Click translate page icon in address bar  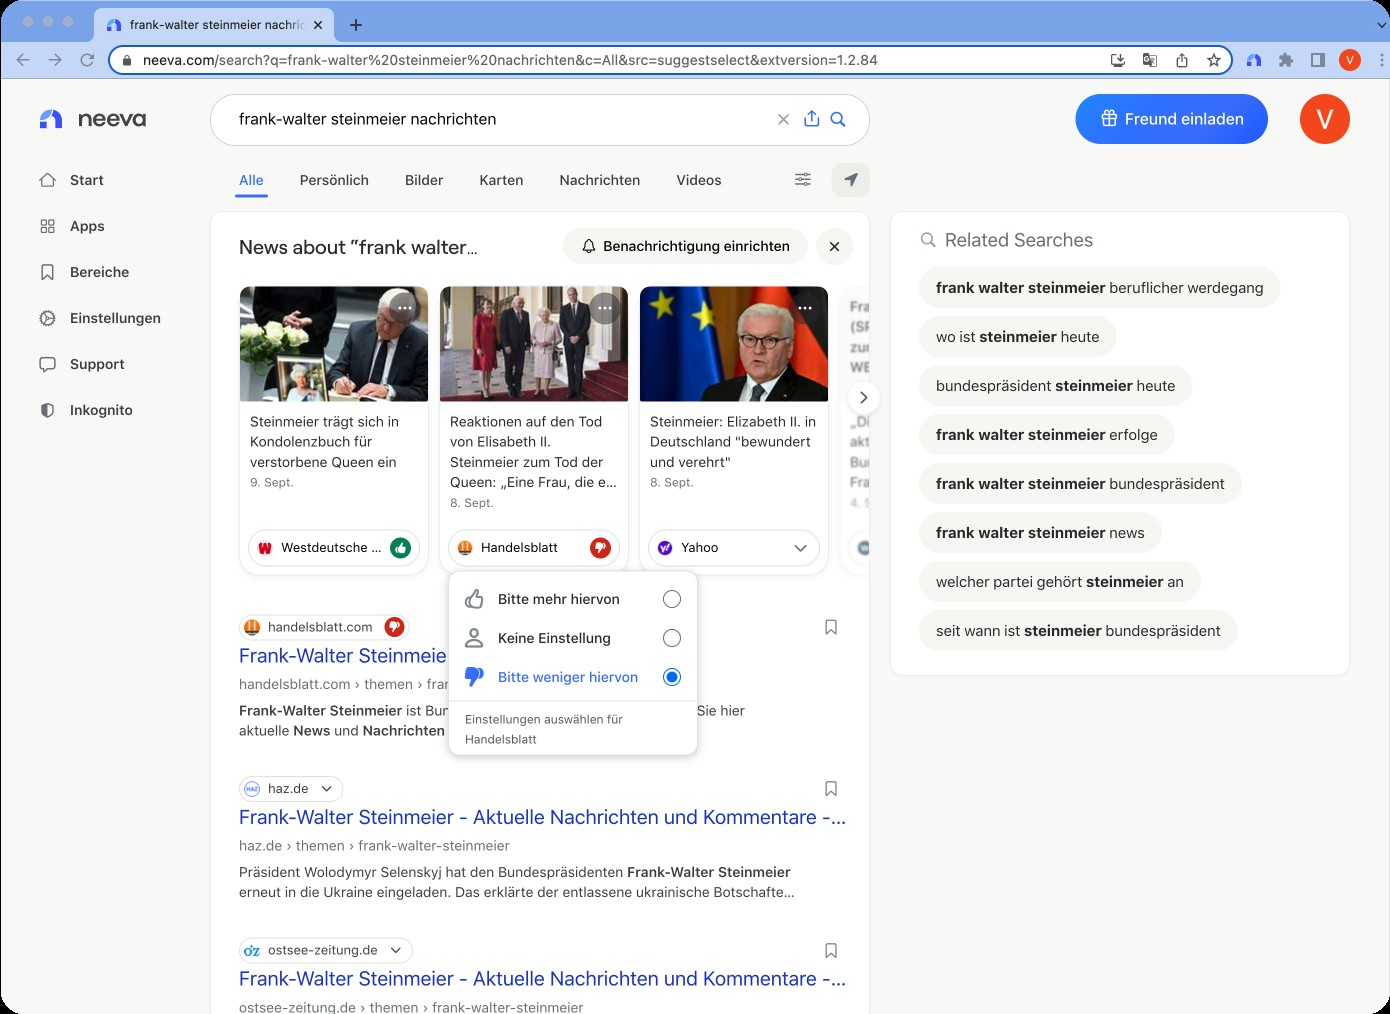tap(1150, 60)
